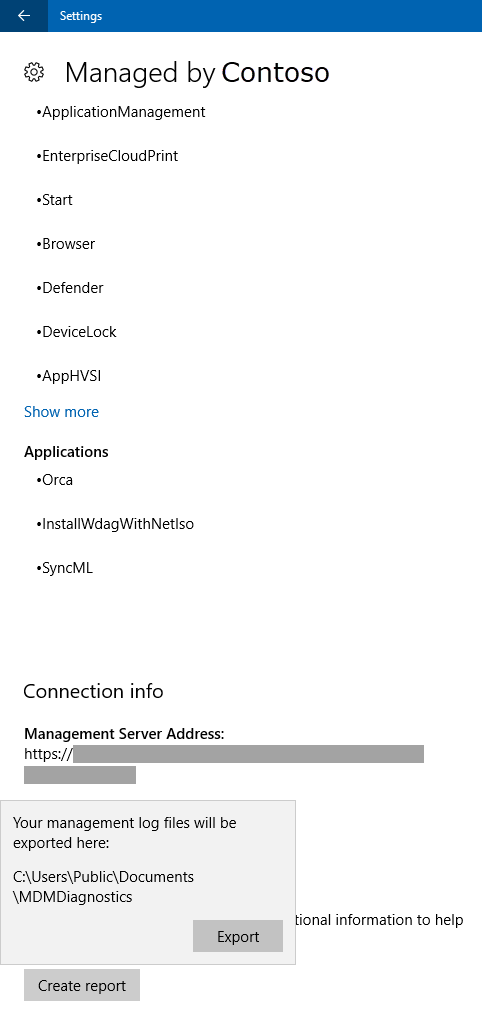Image resolution: width=482 pixels, height=1025 pixels.
Task: Select the ApplicationManagement policy item
Action: click(121, 112)
